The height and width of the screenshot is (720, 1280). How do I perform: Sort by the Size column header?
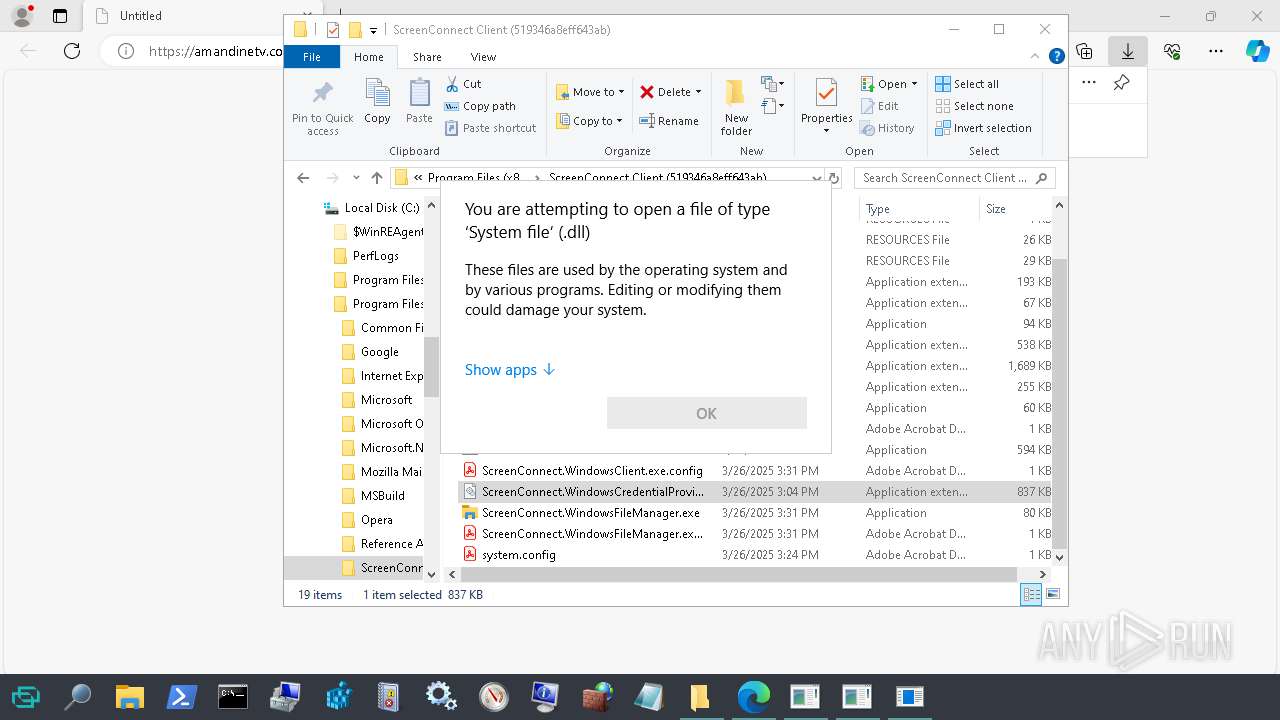coord(1015,209)
